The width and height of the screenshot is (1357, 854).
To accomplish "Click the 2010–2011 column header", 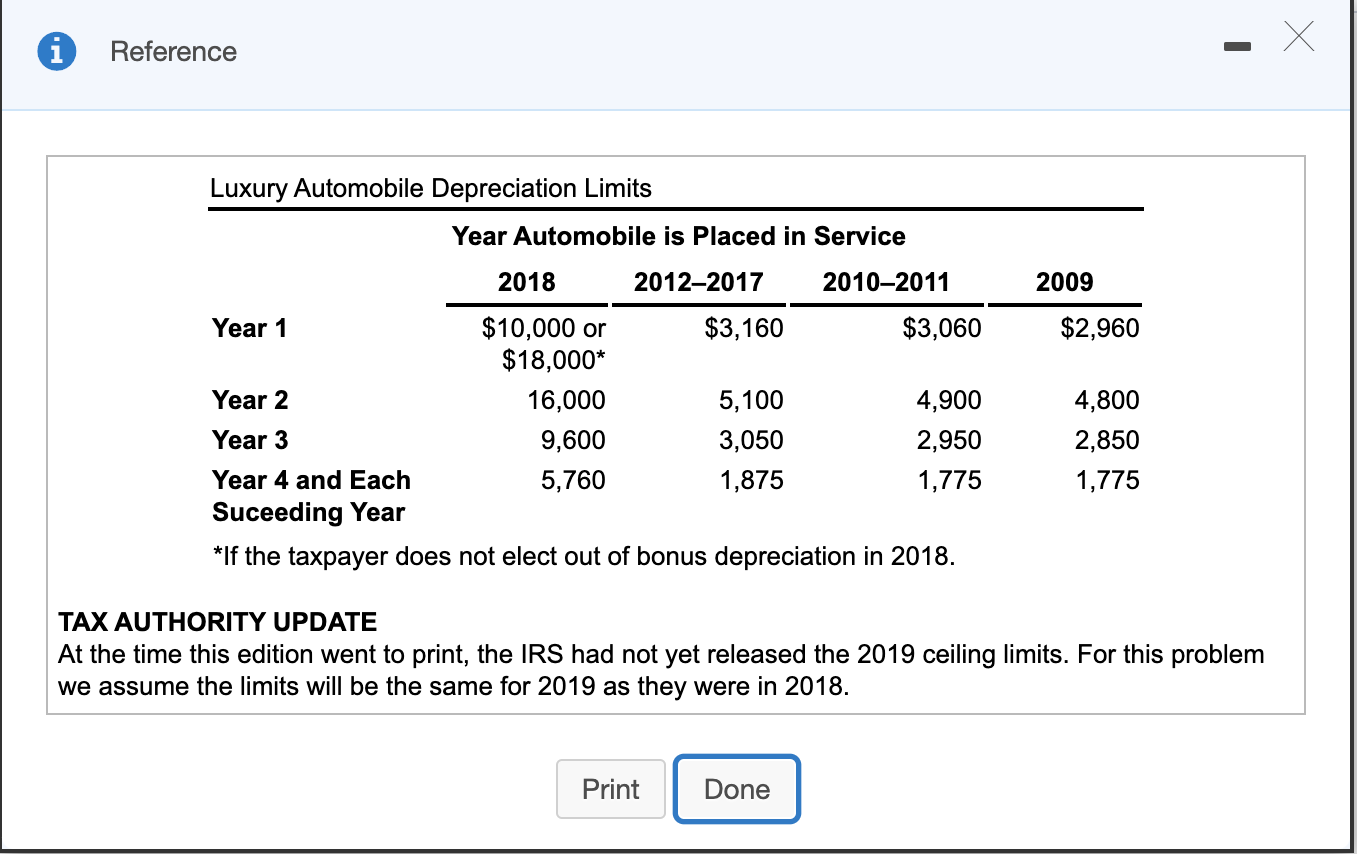I will click(x=886, y=282).
